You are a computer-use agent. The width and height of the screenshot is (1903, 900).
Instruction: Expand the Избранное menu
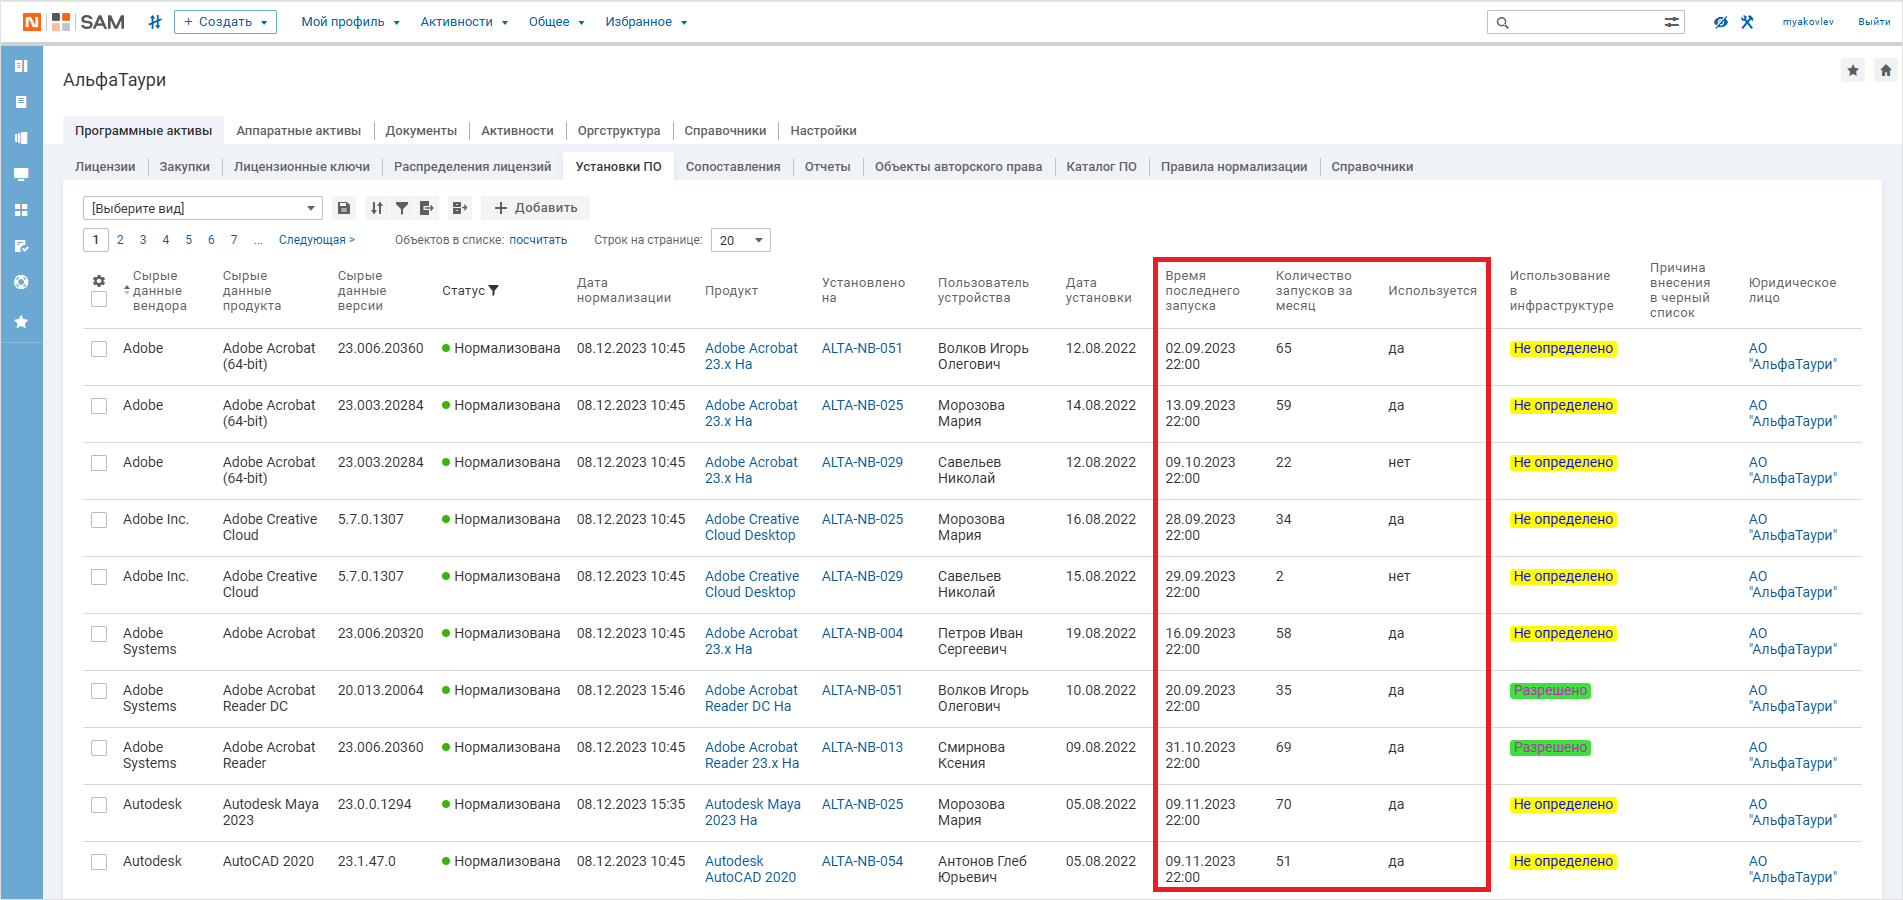pyautogui.click(x=646, y=22)
